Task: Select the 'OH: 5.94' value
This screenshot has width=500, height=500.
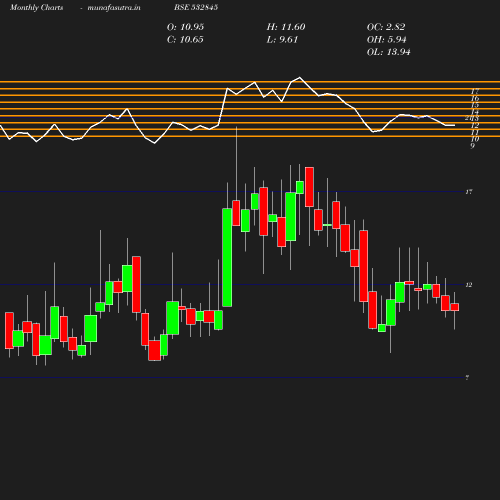Action: pos(386,40)
